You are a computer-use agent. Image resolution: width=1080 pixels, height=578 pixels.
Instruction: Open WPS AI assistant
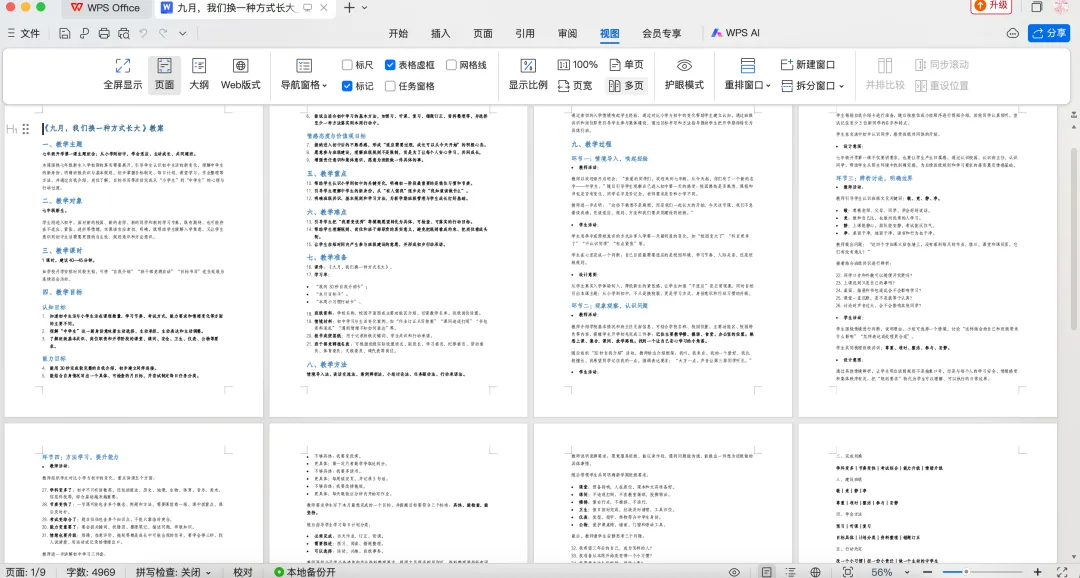coord(735,33)
